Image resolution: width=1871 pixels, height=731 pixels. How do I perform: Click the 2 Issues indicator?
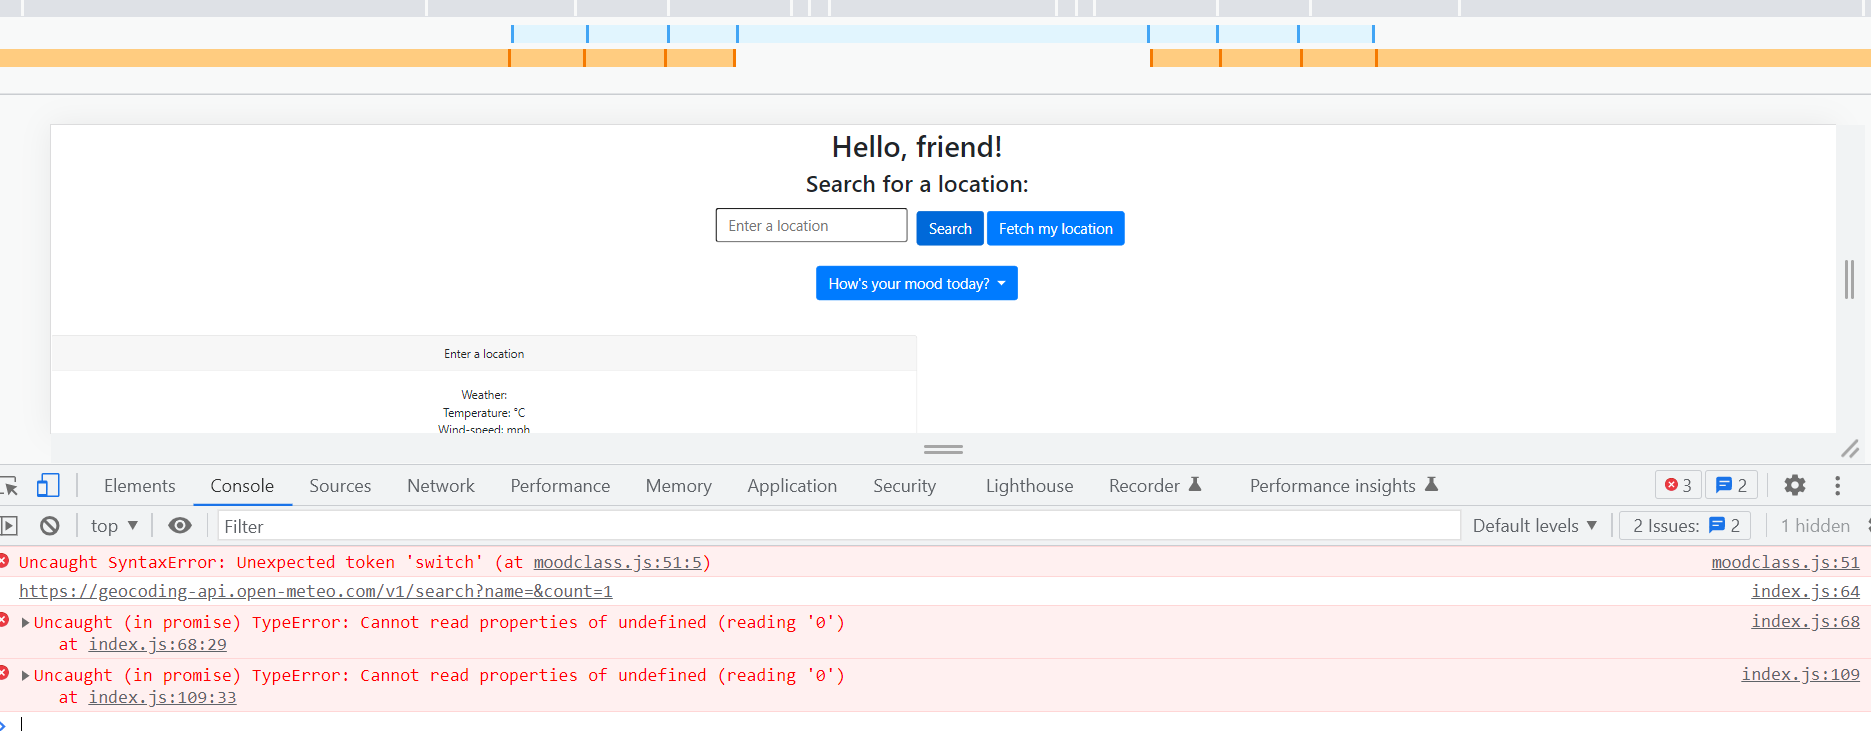[x=1686, y=526]
